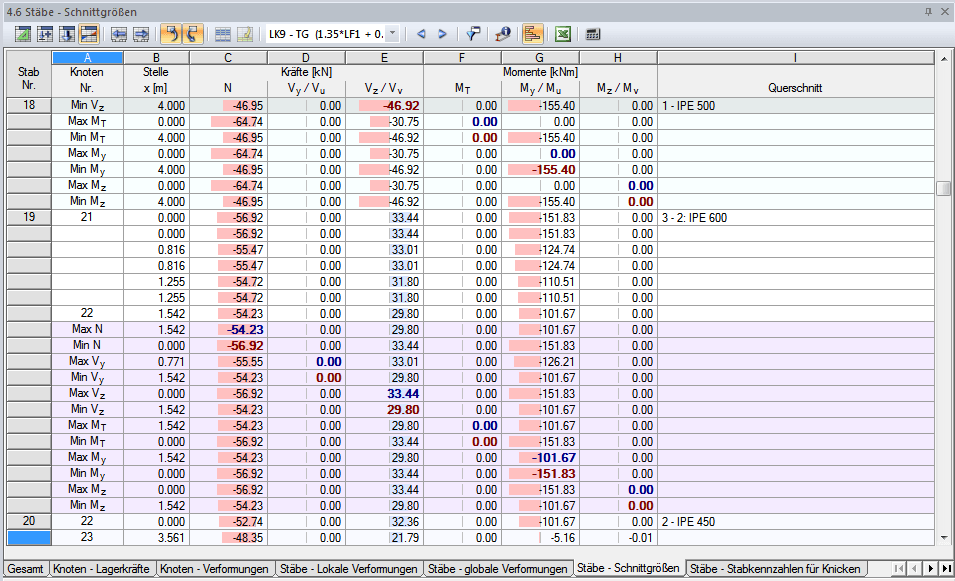Click the member info icon

(502, 34)
